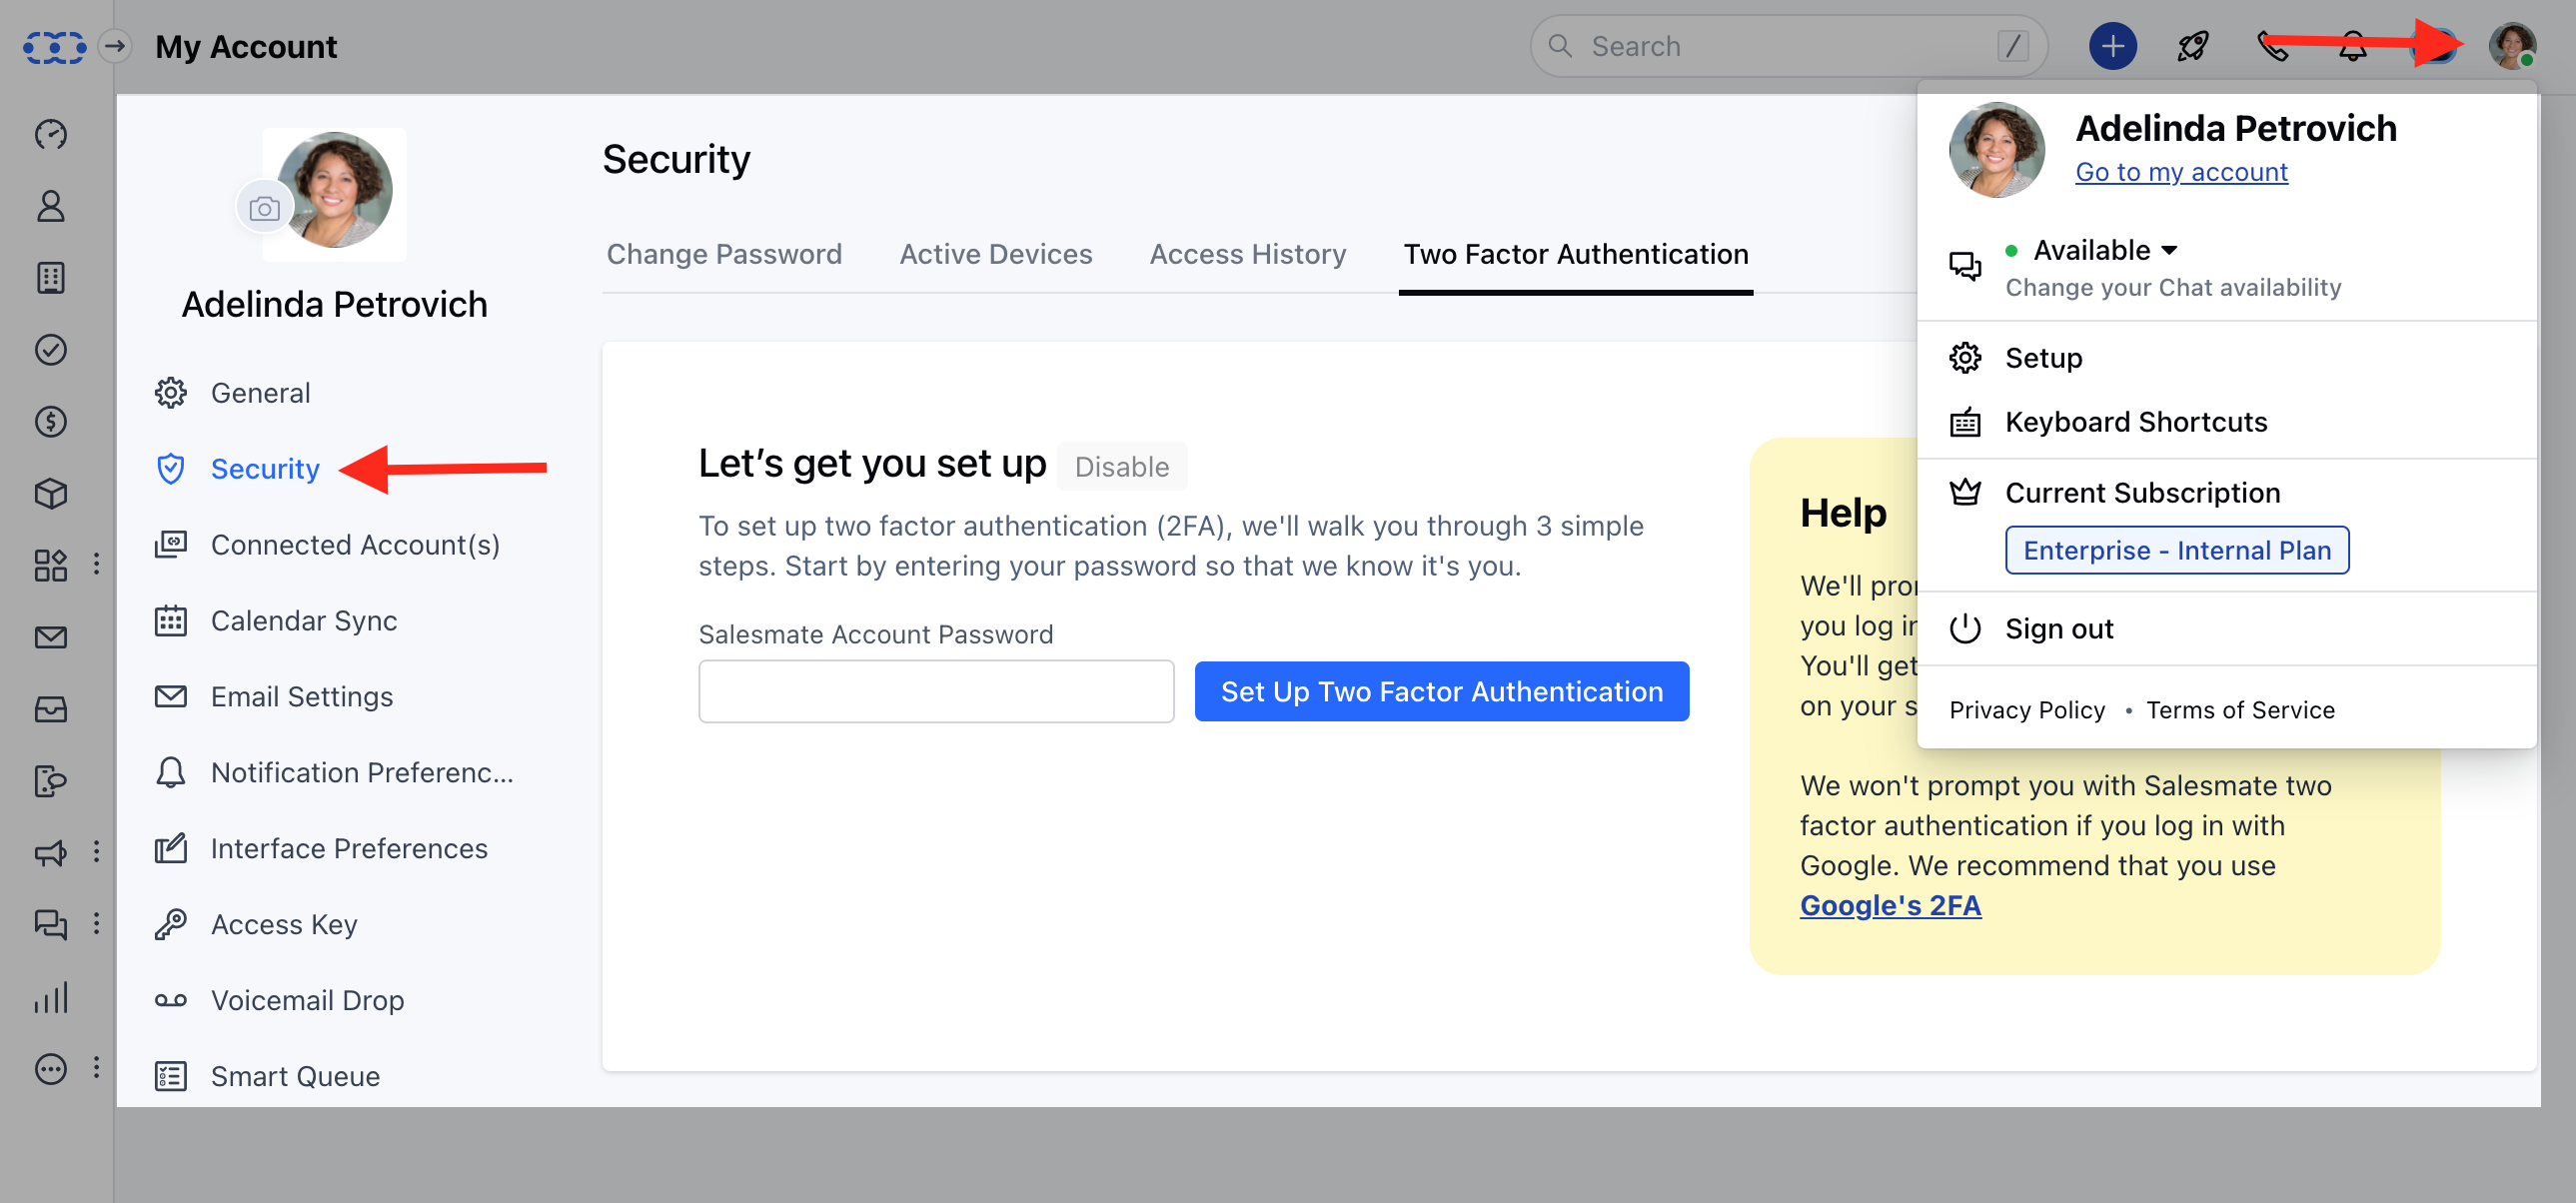Click the blue plus quick-add icon

coord(2112,46)
